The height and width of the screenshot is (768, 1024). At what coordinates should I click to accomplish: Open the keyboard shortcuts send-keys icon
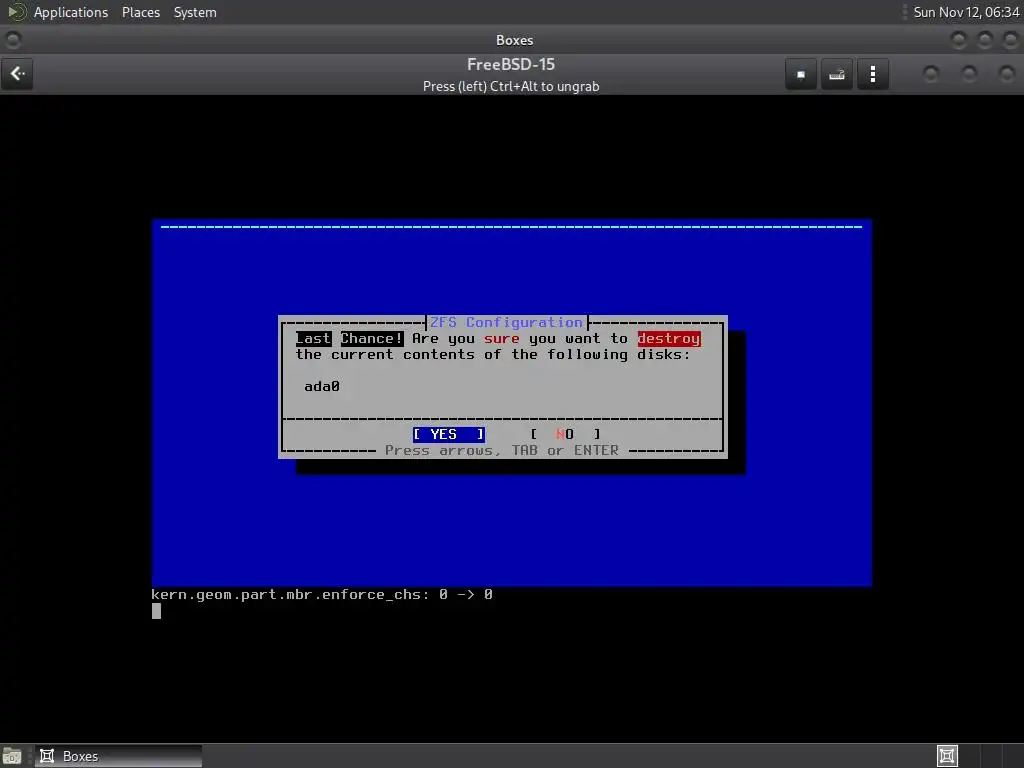837,74
